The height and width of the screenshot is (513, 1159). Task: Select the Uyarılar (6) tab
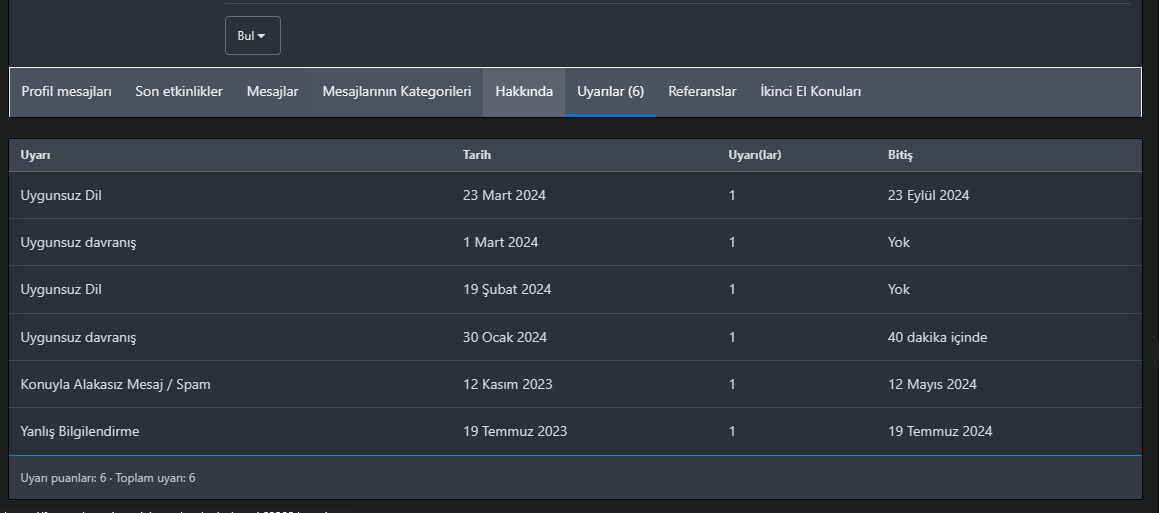point(610,92)
